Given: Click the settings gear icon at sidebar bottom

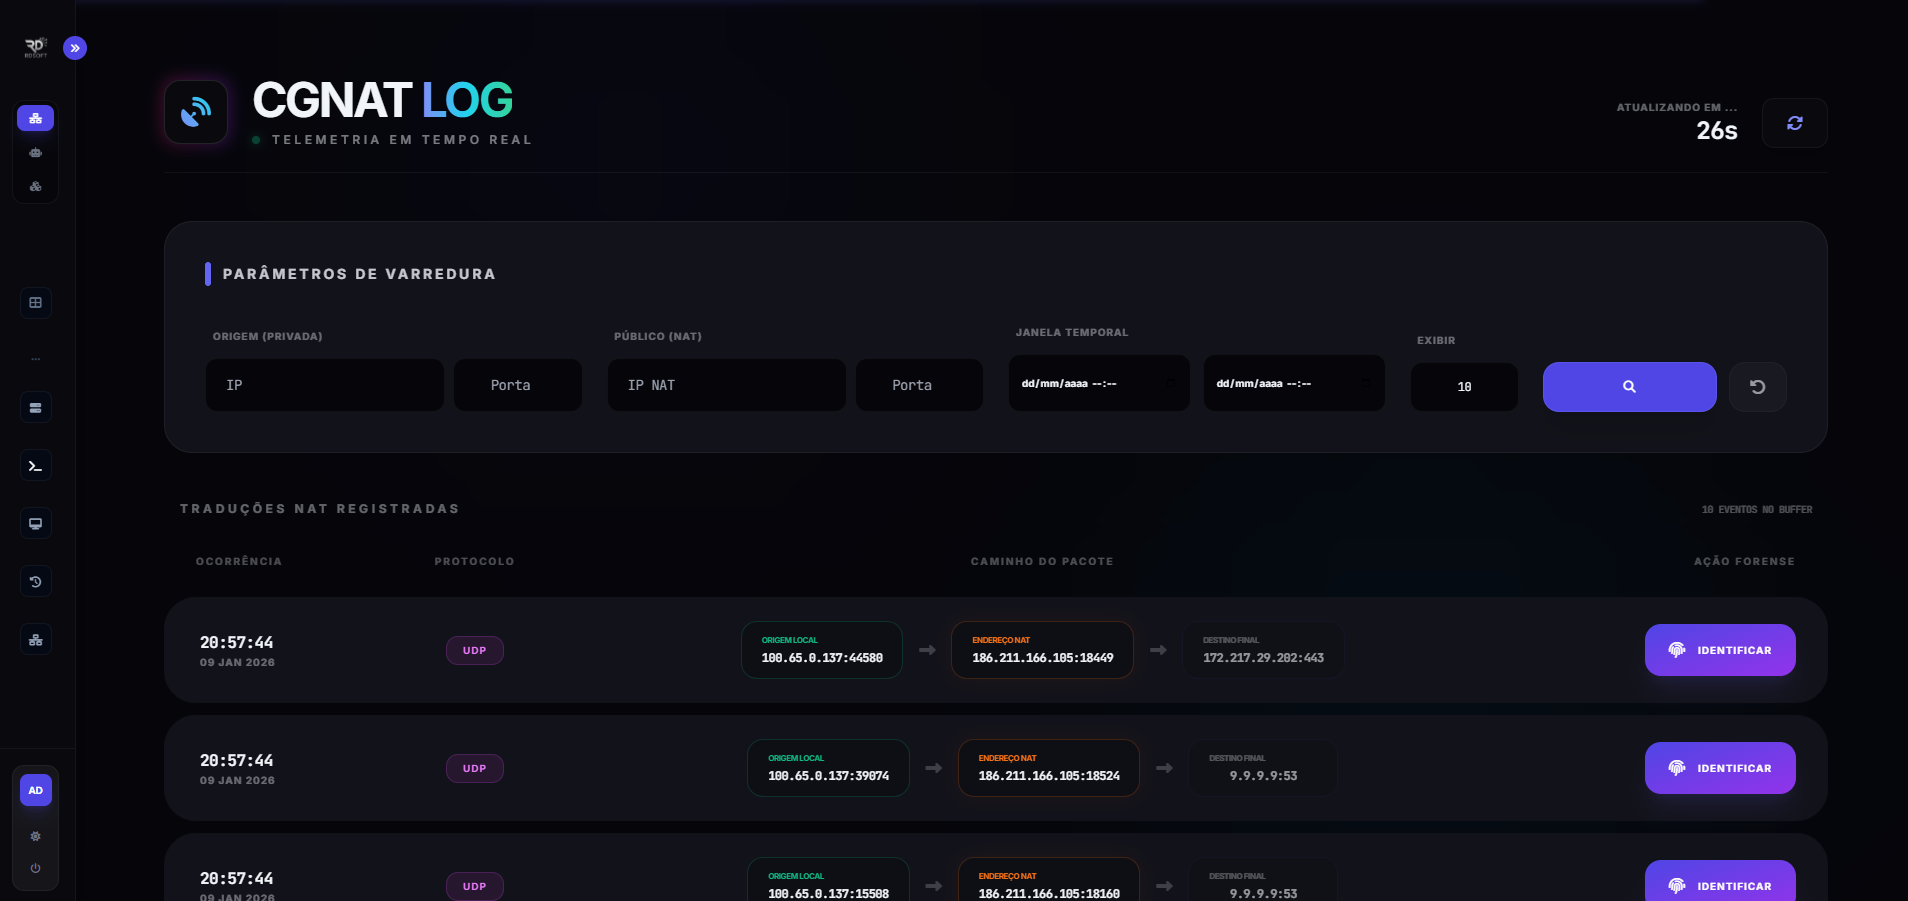Looking at the screenshot, I should coord(36,836).
